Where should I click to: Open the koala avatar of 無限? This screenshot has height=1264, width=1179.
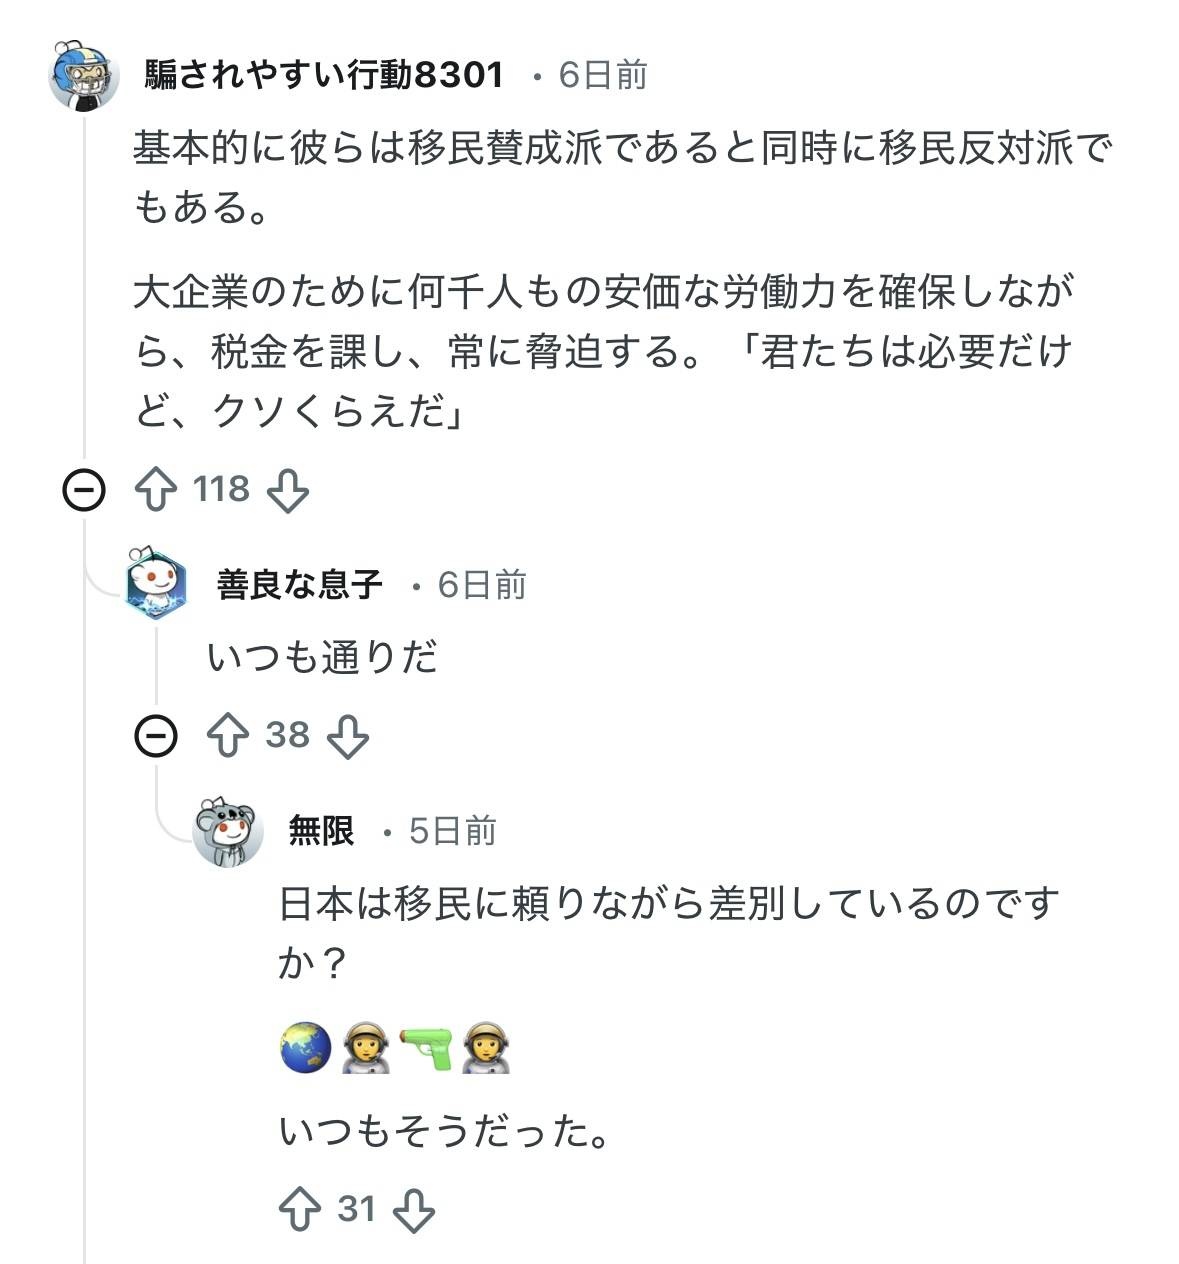coord(228,832)
